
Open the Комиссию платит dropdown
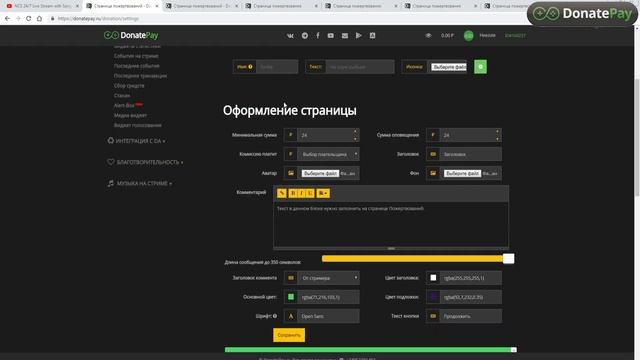click(x=329, y=154)
